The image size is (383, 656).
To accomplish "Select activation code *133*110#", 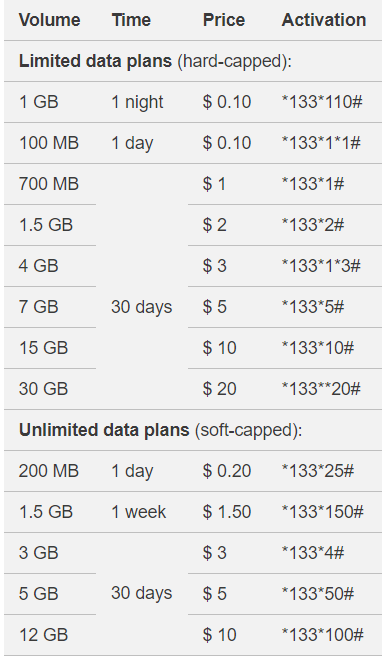I will click(x=321, y=102).
